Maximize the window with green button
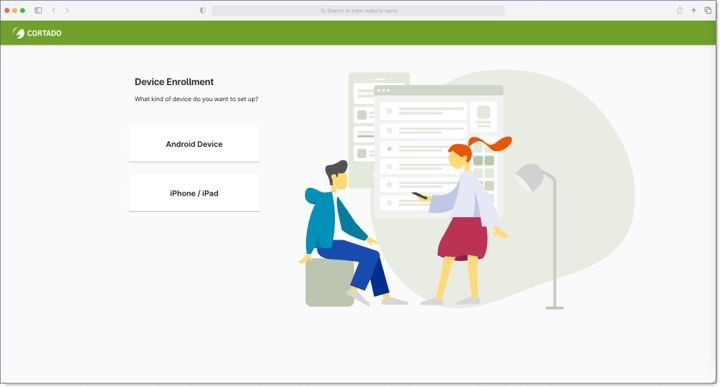Screen dimensions: 720x387 (22, 10)
